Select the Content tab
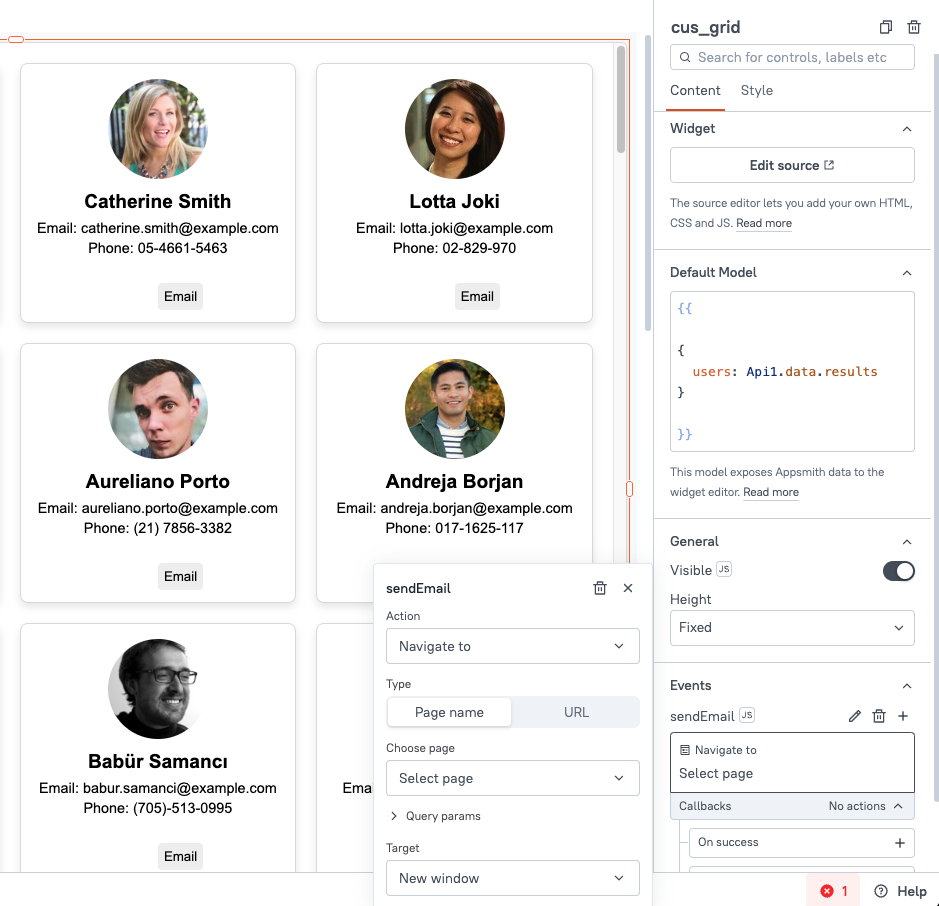The width and height of the screenshot is (939, 906). point(695,90)
